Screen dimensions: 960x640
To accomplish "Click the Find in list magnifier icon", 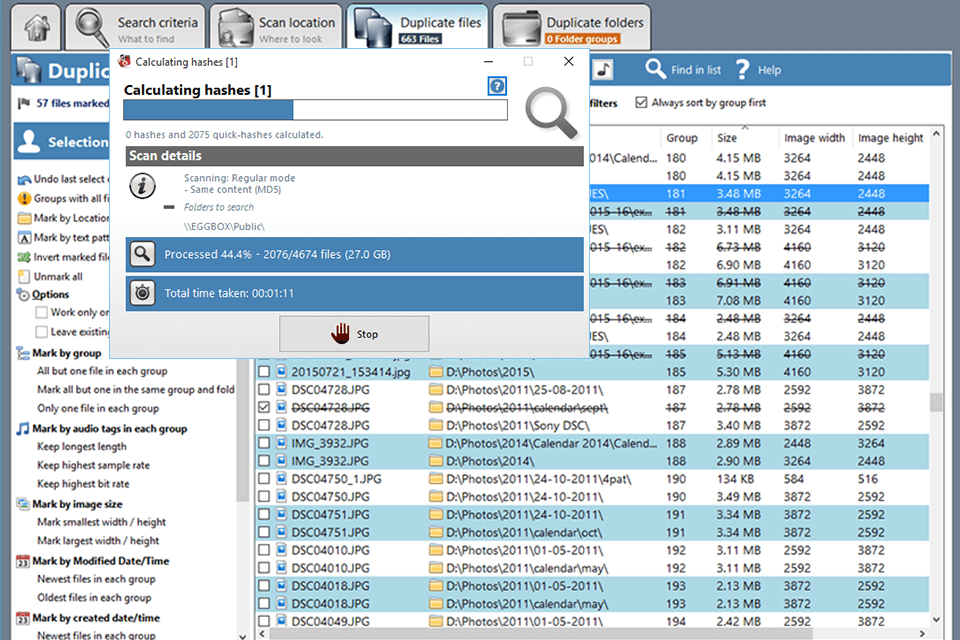I will [x=656, y=70].
